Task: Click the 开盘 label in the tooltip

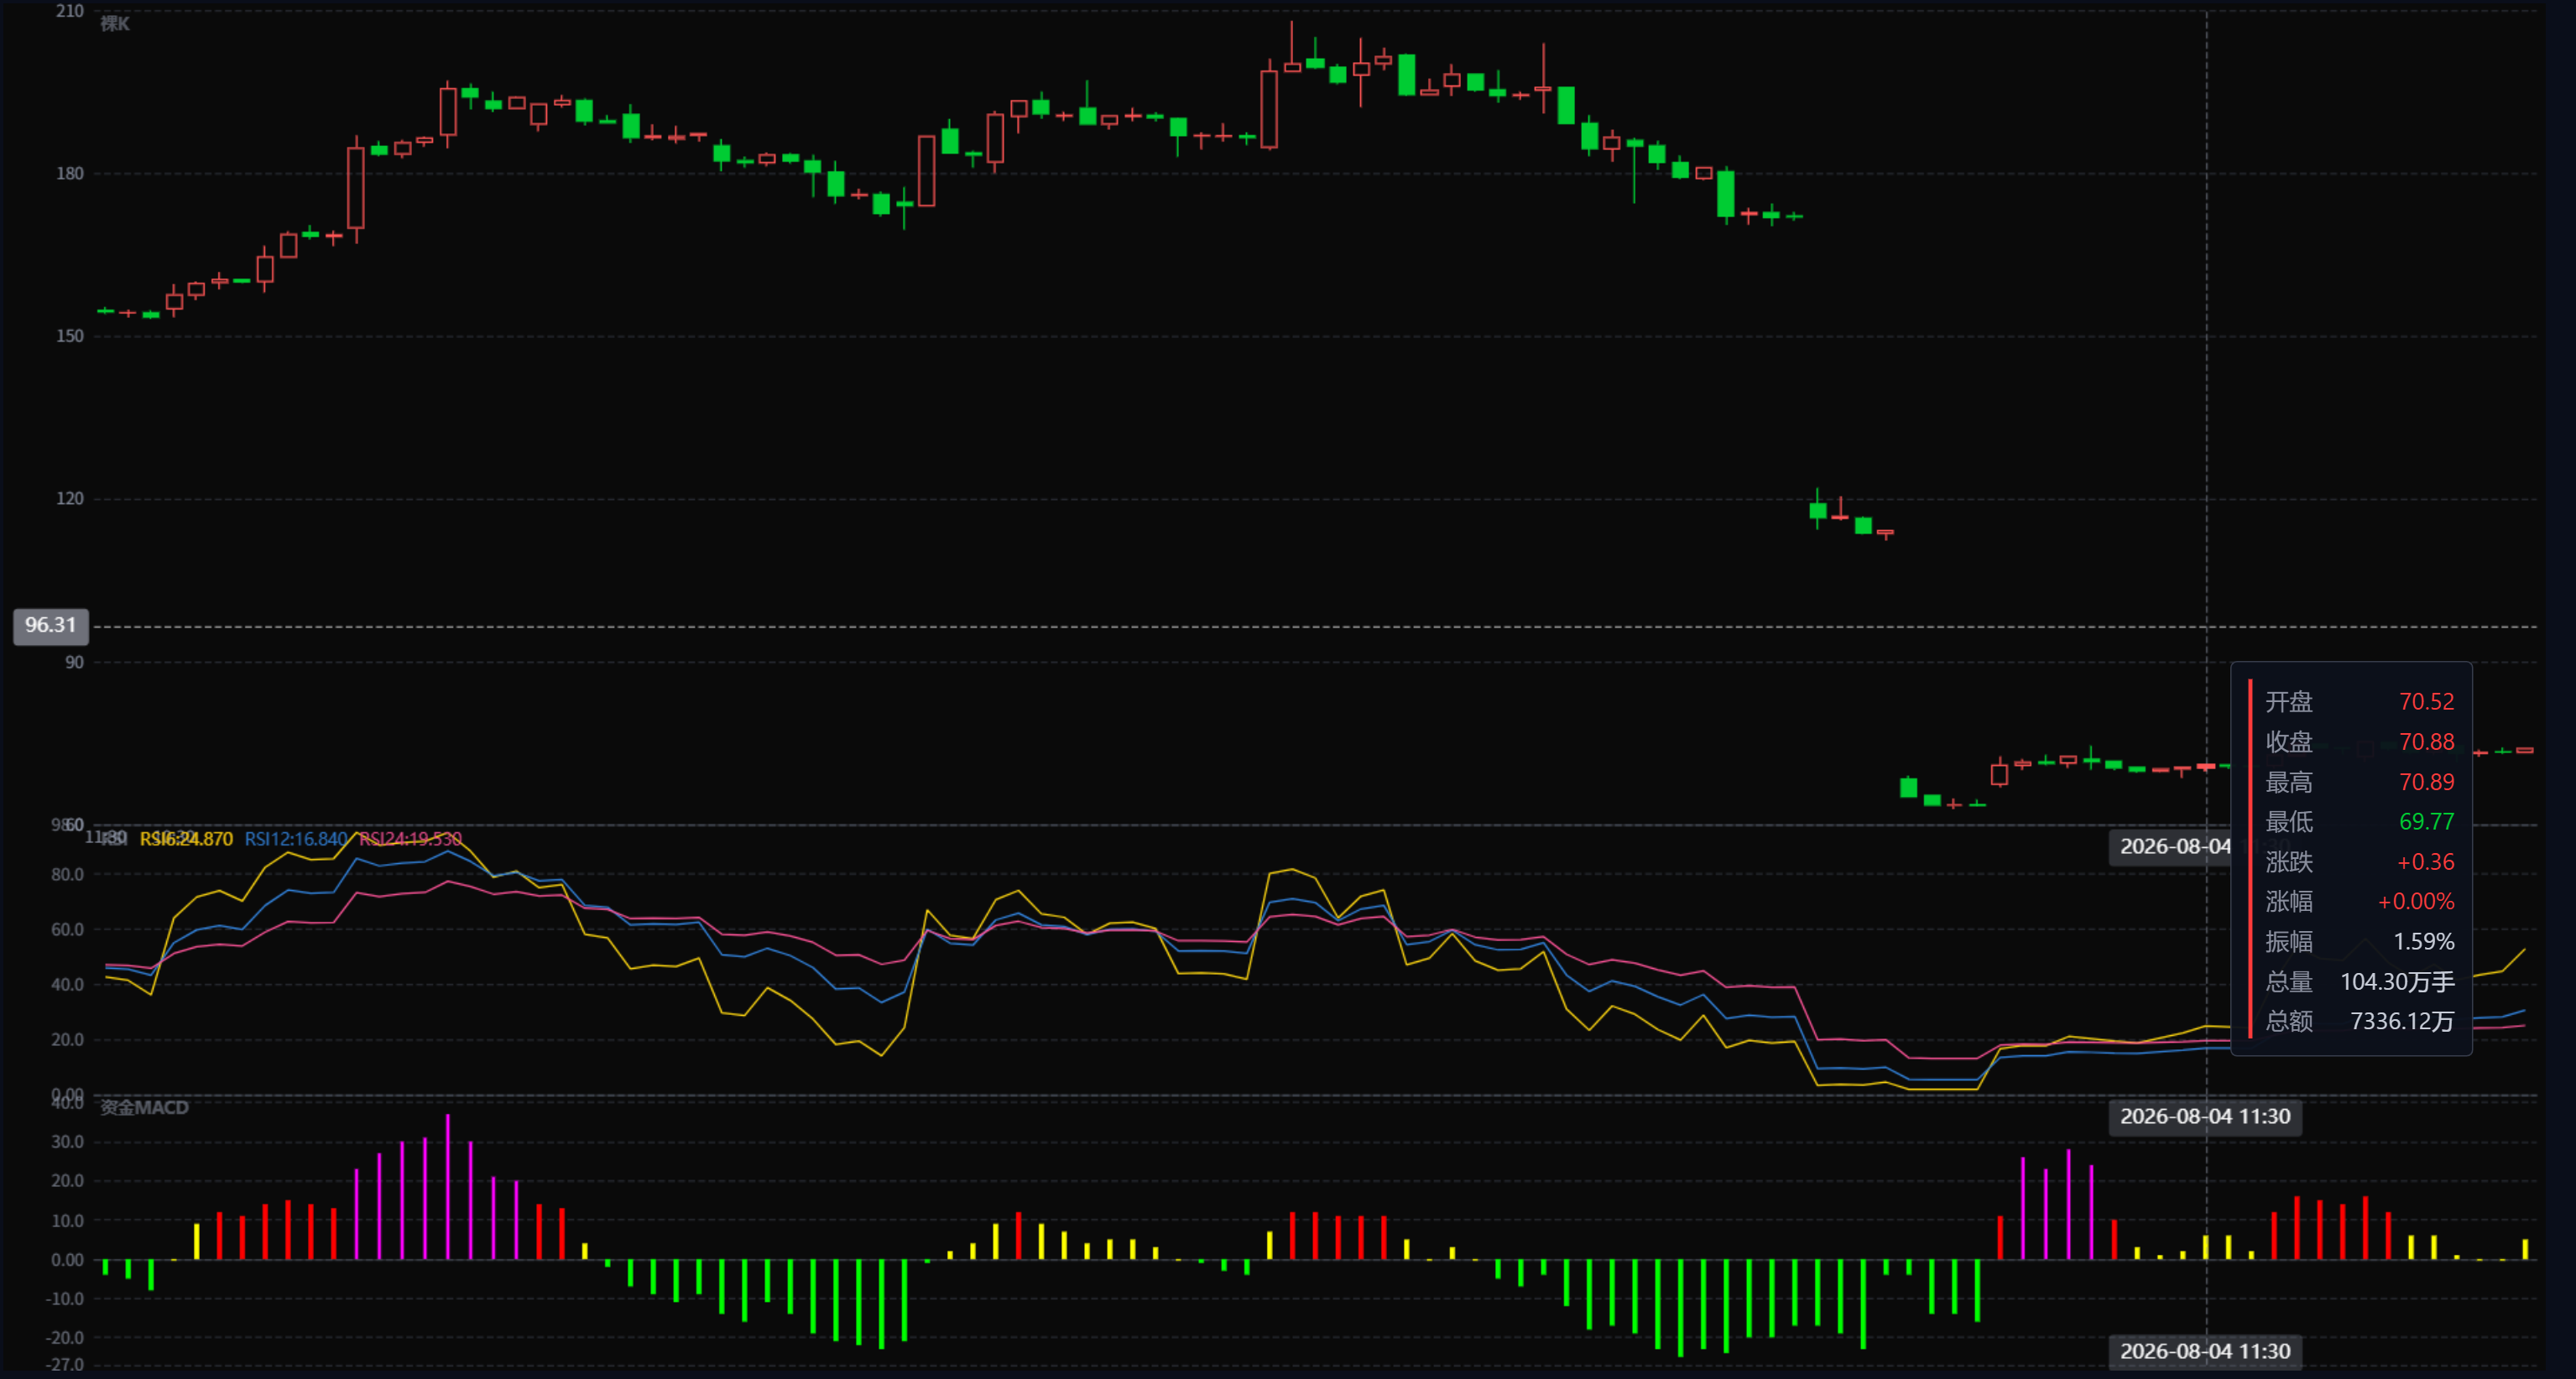Action: (x=2289, y=702)
